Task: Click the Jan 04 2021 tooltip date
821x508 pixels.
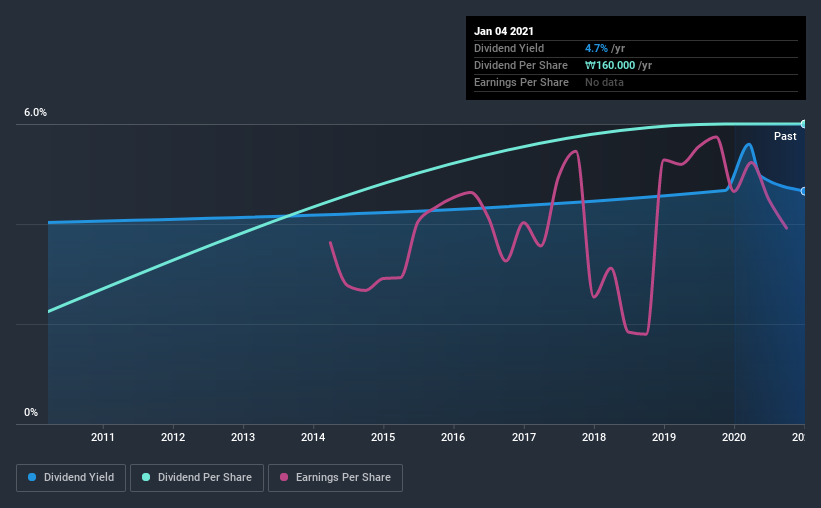Action: 504,31
